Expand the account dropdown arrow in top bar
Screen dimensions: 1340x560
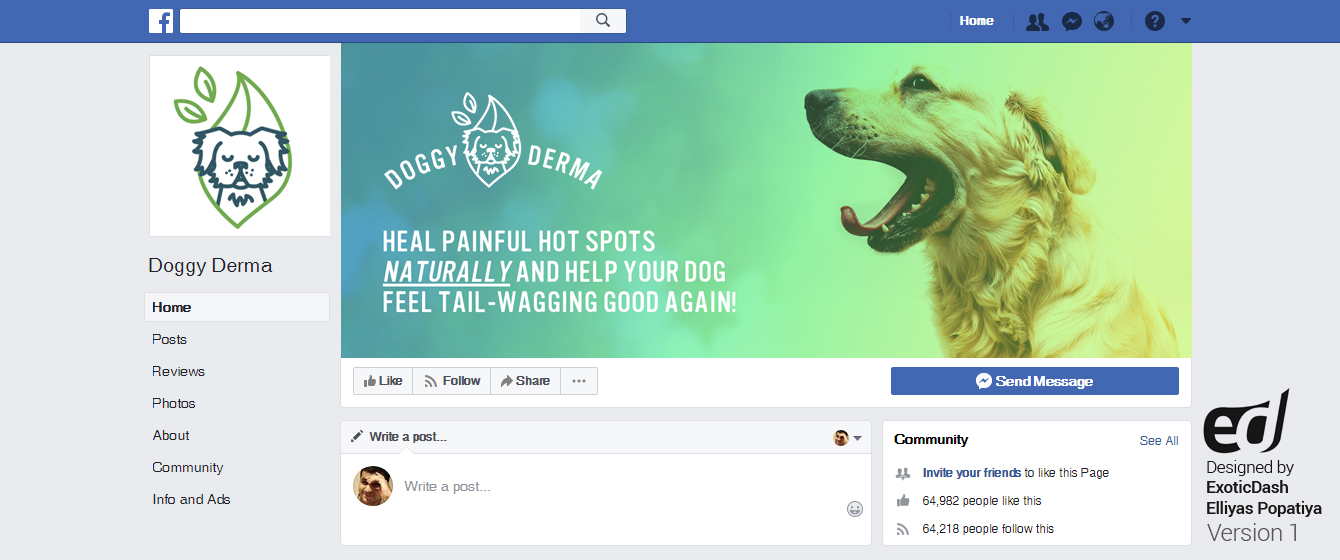[x=1186, y=21]
